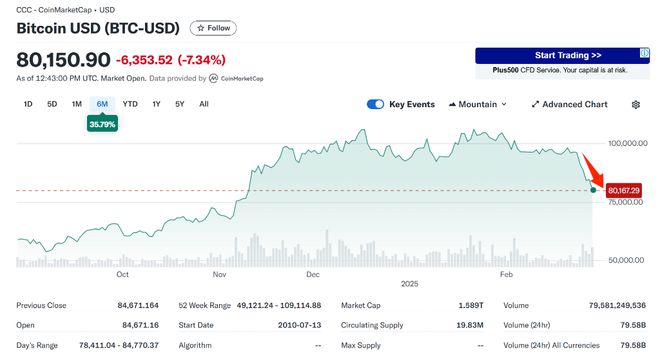Select the All time range tab
660x361 pixels.
click(204, 104)
